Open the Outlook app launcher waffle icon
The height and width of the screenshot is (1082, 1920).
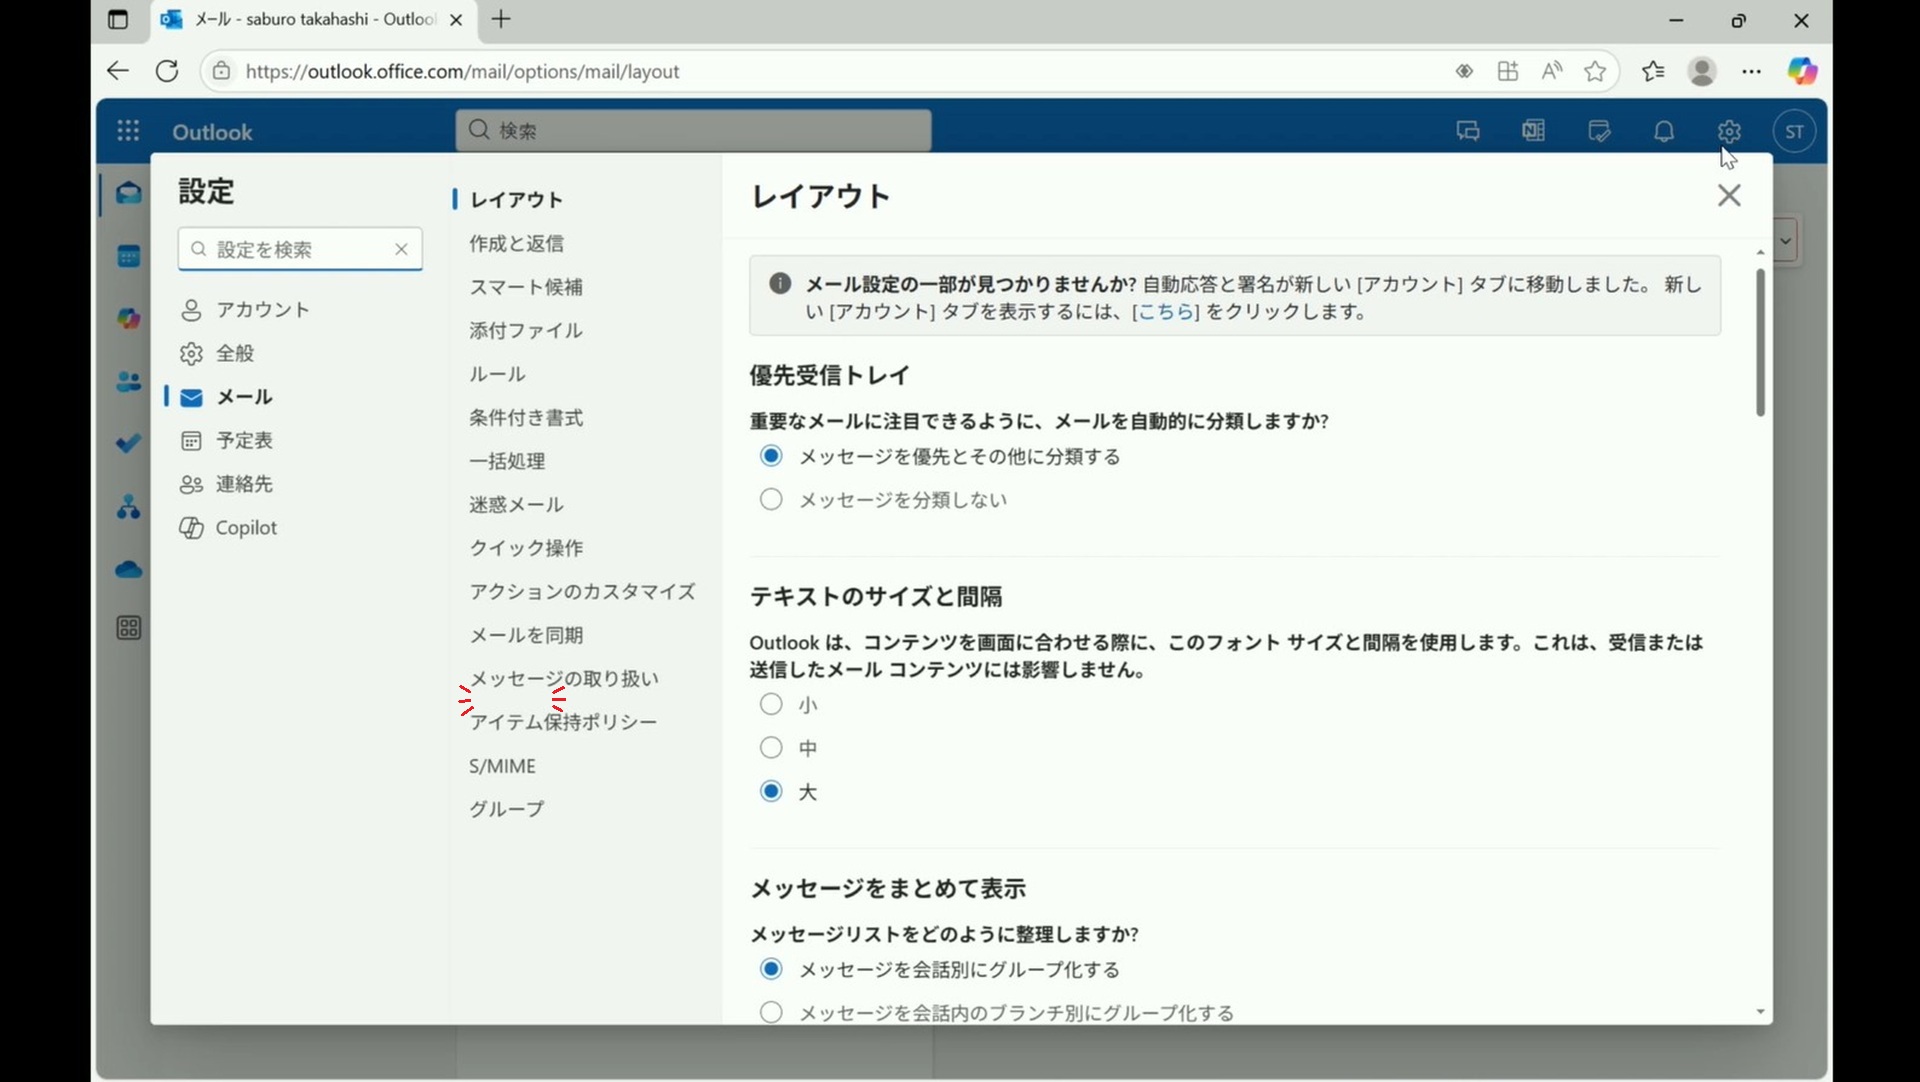coord(128,131)
